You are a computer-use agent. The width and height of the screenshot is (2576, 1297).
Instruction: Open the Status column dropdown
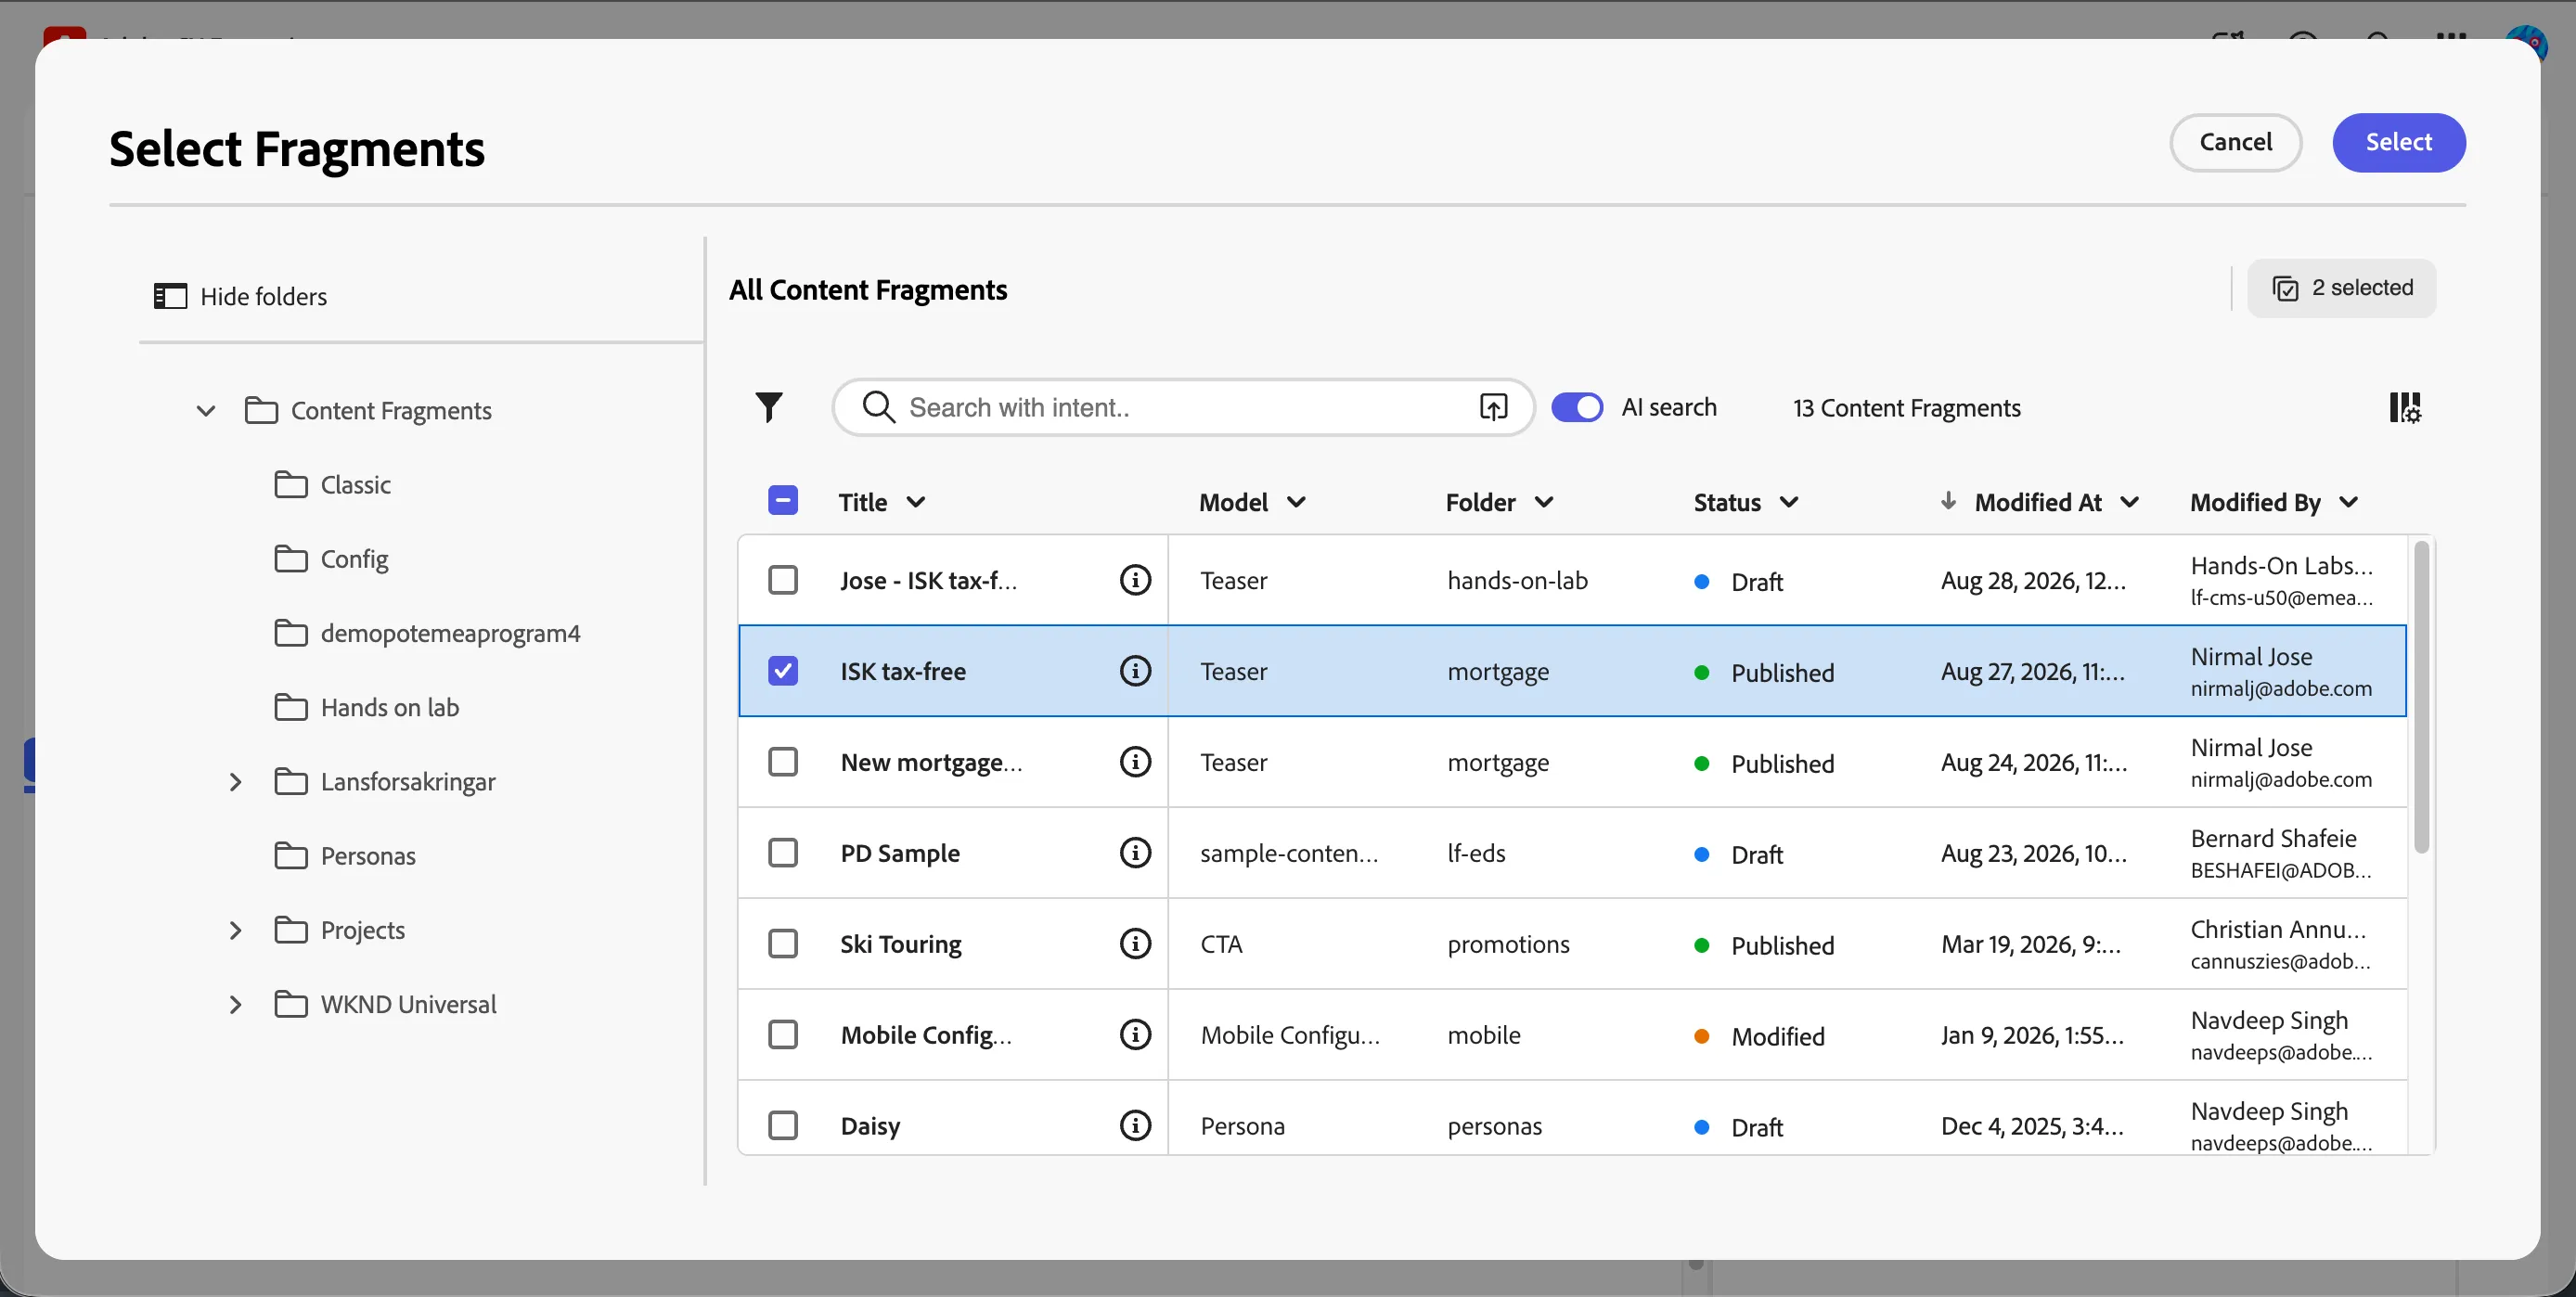coord(1789,502)
